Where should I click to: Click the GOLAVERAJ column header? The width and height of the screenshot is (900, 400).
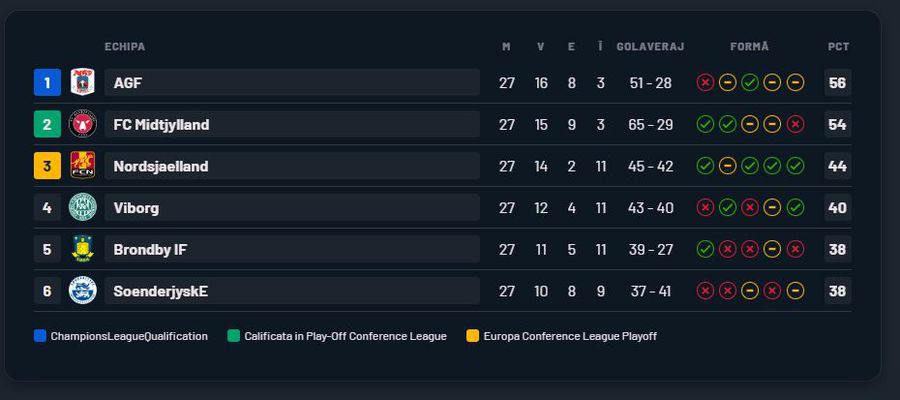(650, 47)
